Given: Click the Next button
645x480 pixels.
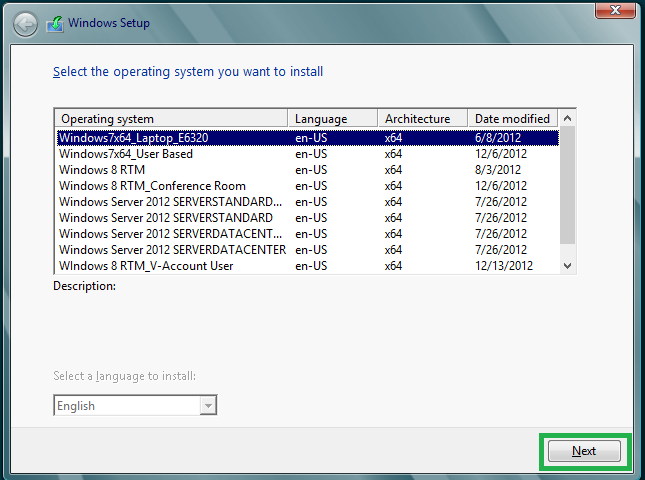Looking at the screenshot, I should [x=584, y=451].
